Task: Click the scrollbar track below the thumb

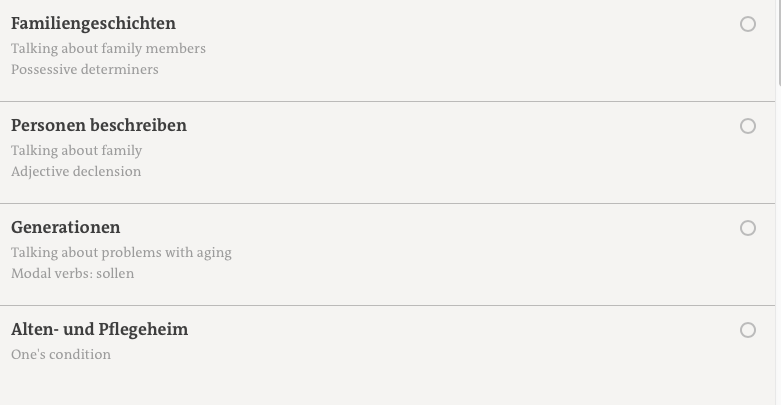Action: tap(778, 250)
